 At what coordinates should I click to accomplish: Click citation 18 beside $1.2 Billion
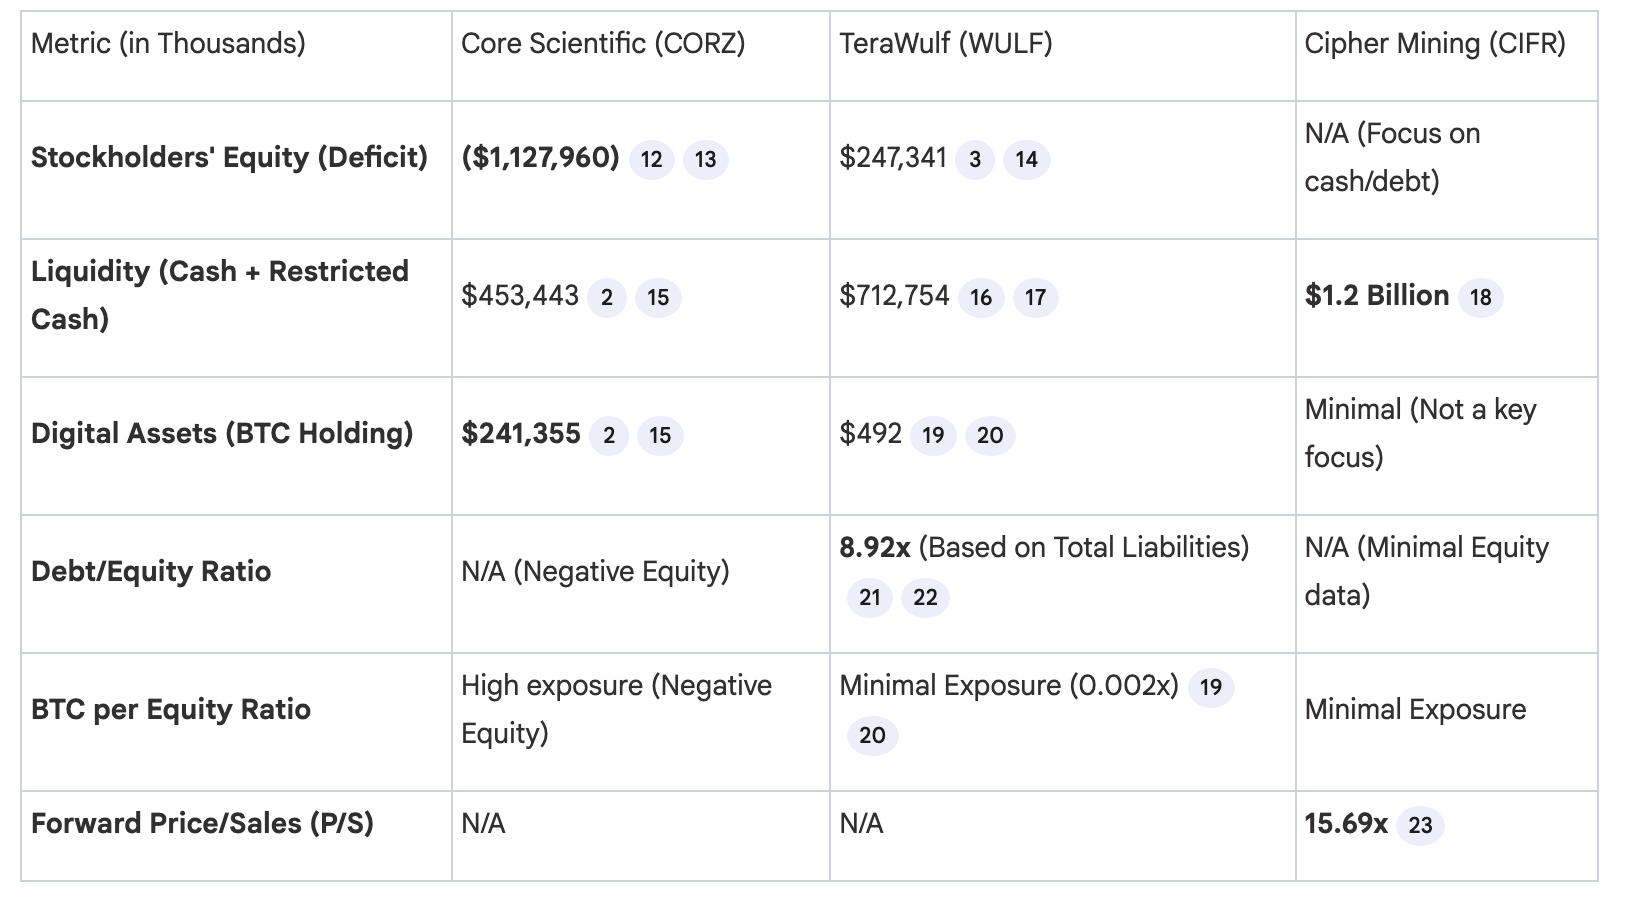tap(1480, 297)
